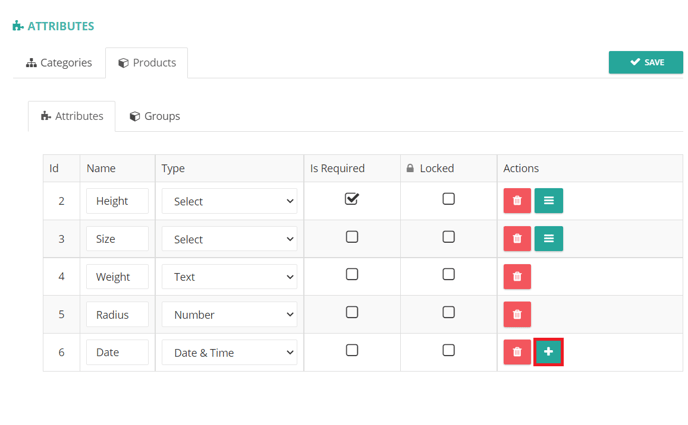Check Is Required for Date
Image resolution: width=688 pixels, height=425 pixels.
pyautogui.click(x=352, y=350)
